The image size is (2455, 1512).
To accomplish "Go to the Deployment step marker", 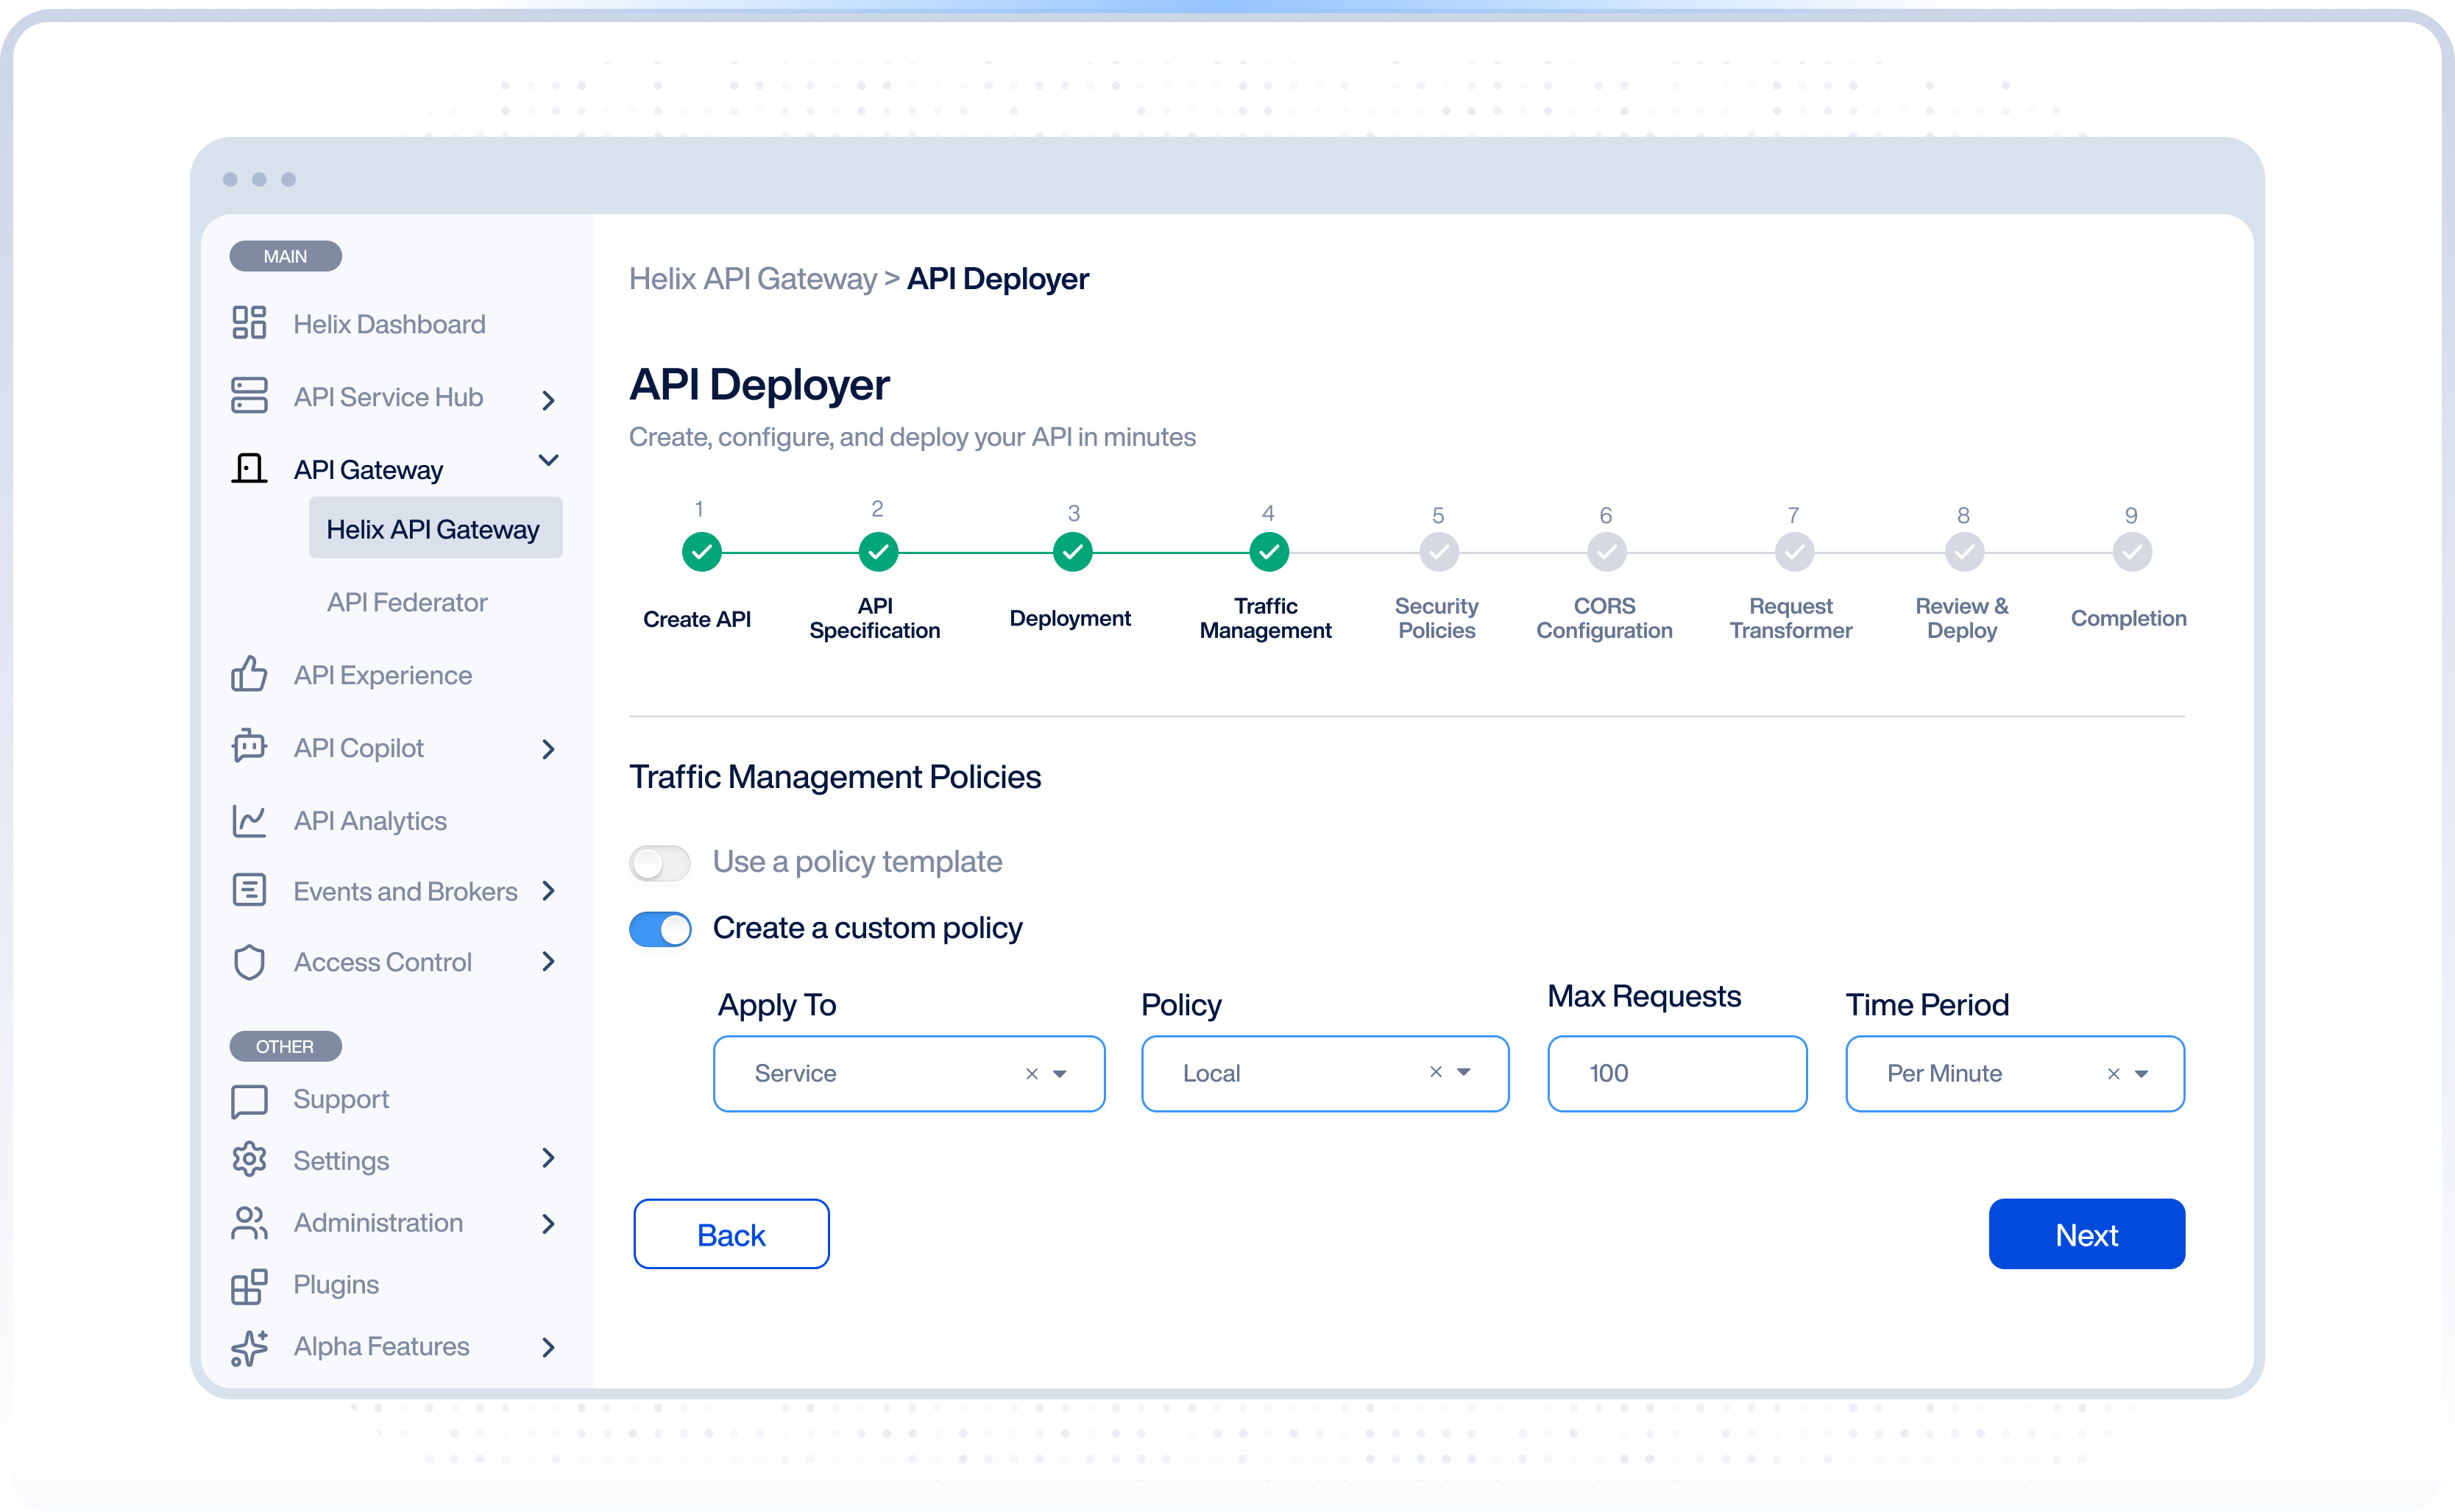I will click(1072, 552).
